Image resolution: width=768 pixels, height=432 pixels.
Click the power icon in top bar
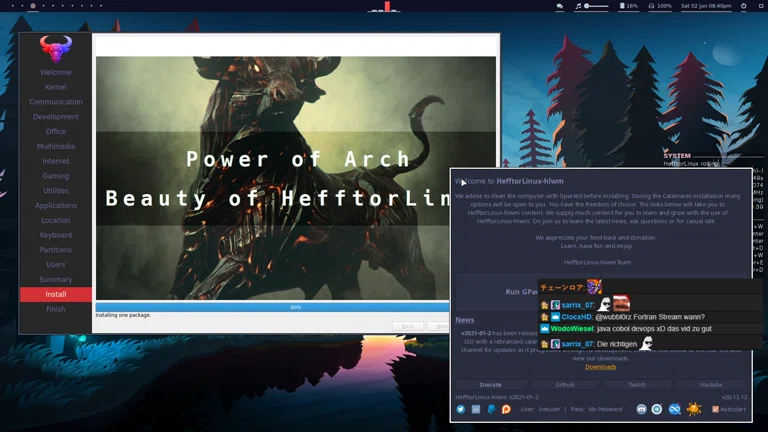[744, 6]
